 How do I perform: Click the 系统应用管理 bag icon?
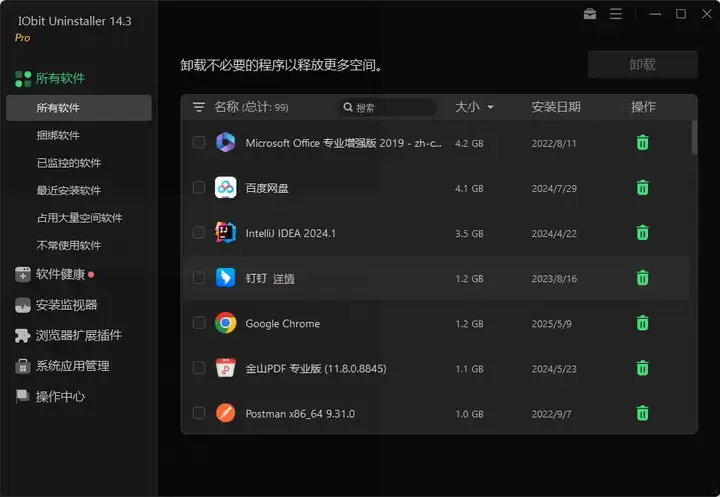[x=22, y=366]
